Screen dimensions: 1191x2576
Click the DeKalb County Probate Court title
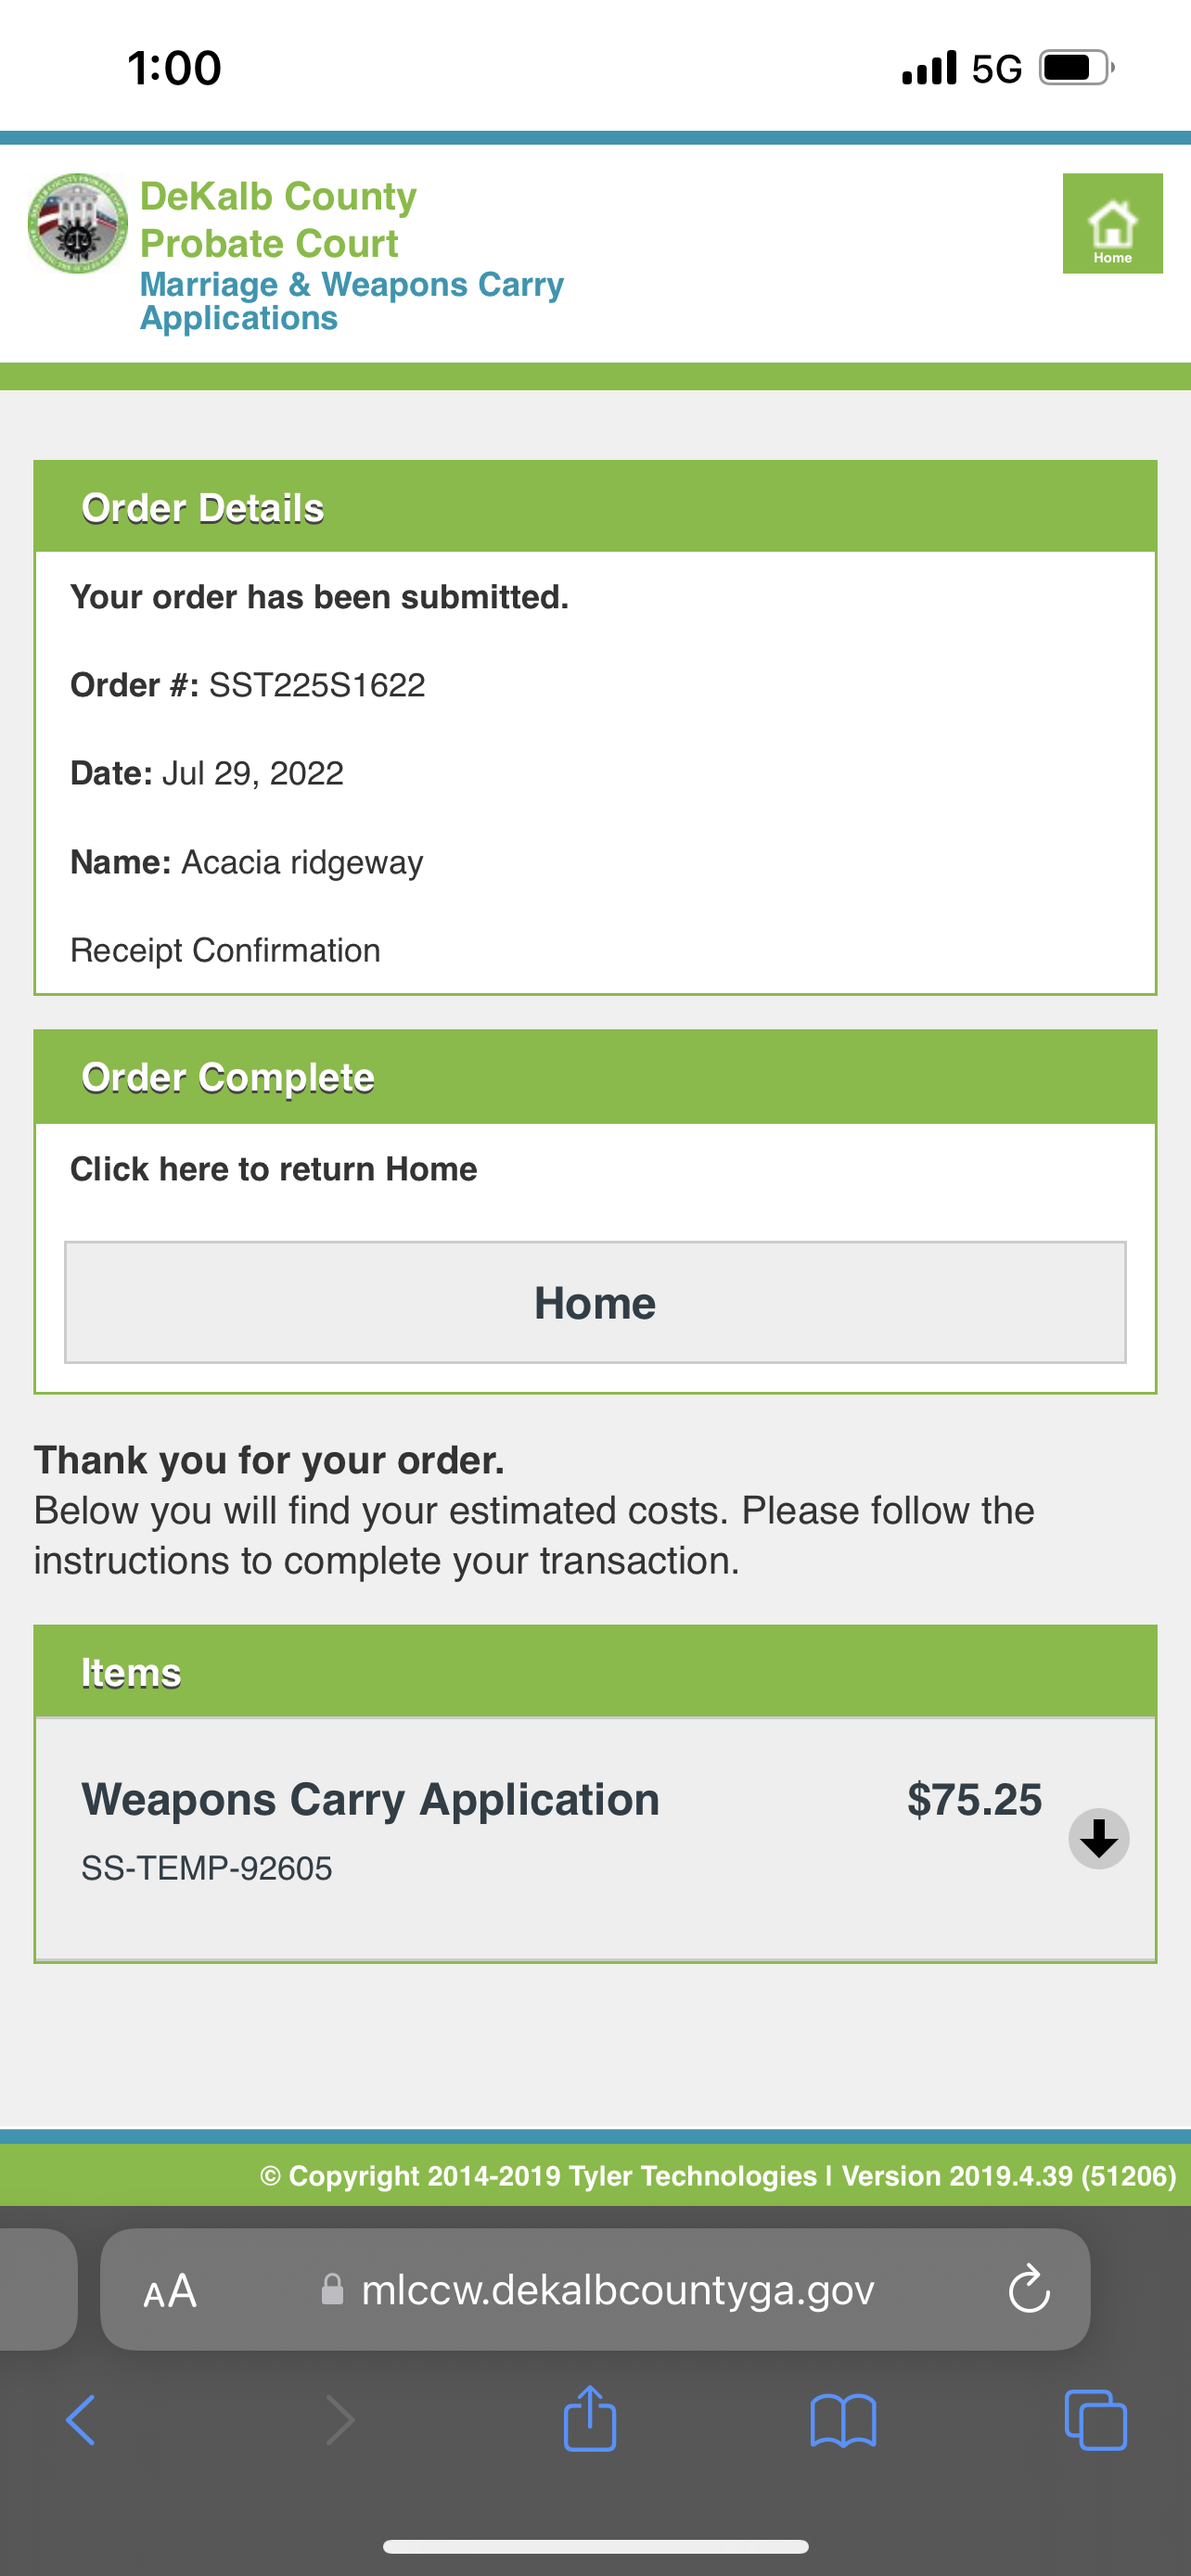278,219
